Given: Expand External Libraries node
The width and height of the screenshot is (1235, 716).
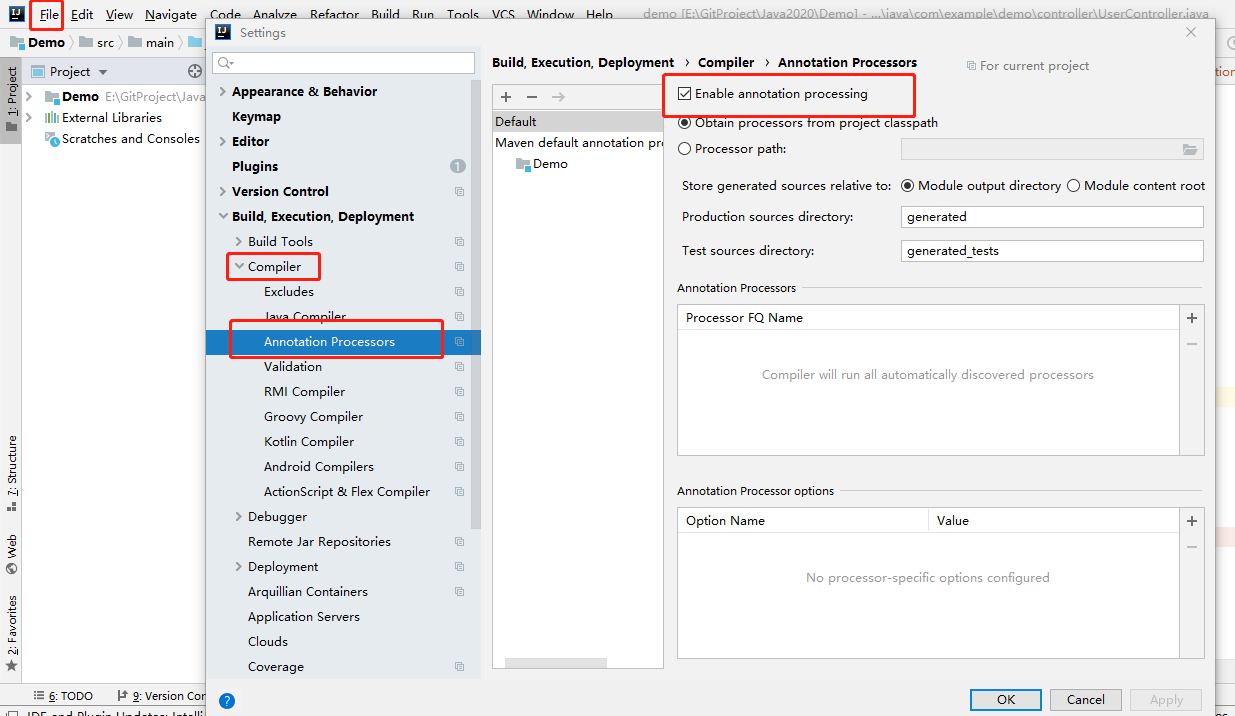Looking at the screenshot, I should (x=29, y=118).
